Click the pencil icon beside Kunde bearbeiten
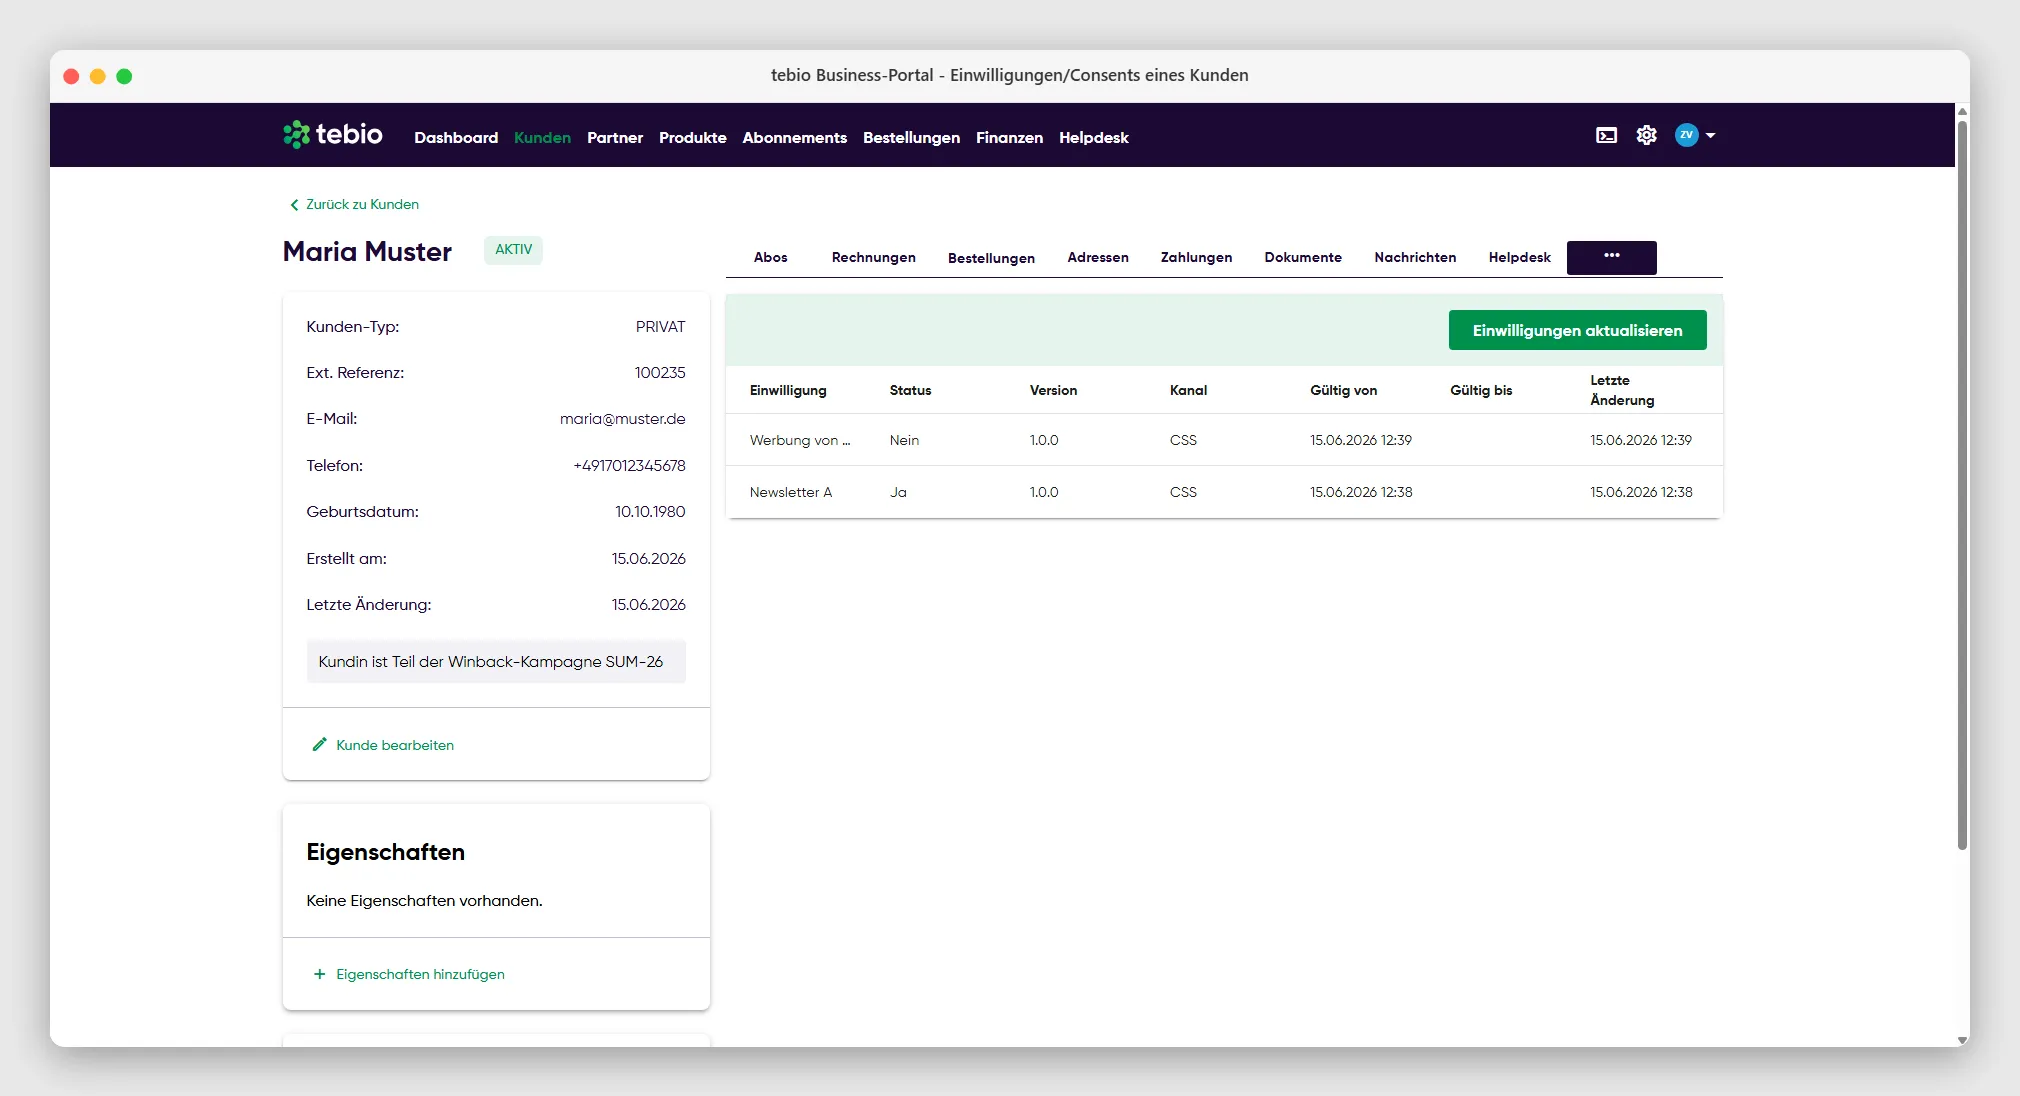The width and height of the screenshot is (2020, 1096). (x=319, y=744)
